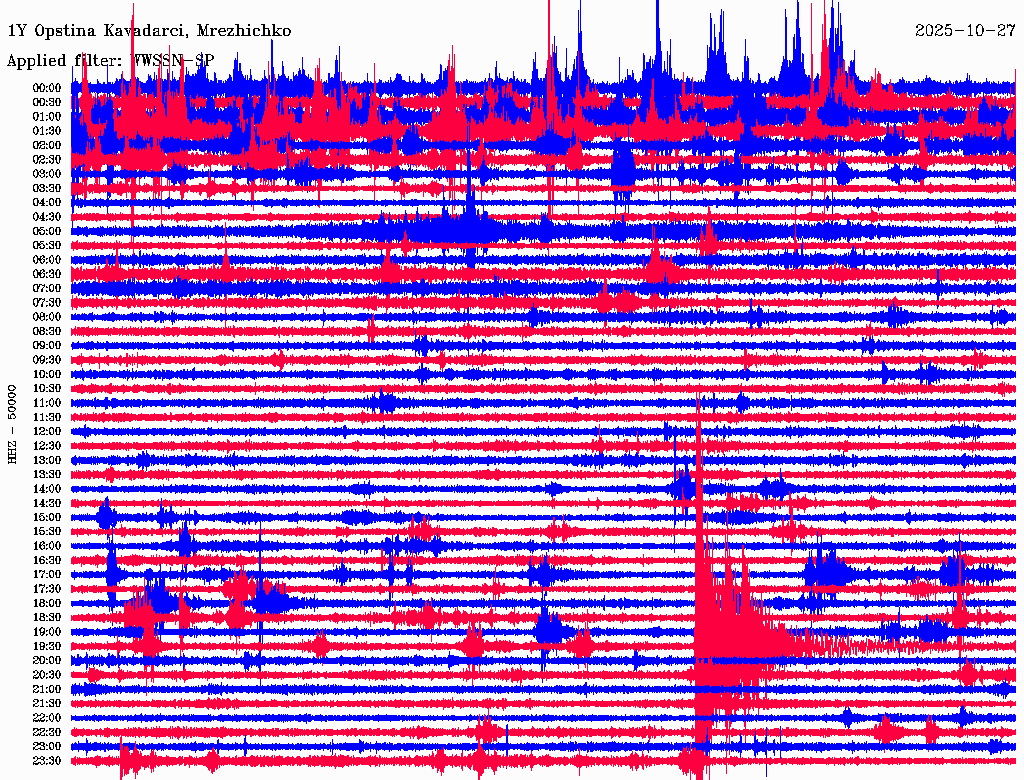Choose the 19:00 time label
Screen dimensions: 1024x780
pyautogui.click(x=47, y=632)
